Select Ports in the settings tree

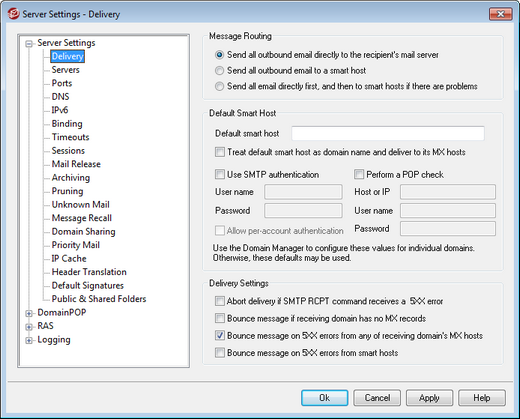coord(62,83)
